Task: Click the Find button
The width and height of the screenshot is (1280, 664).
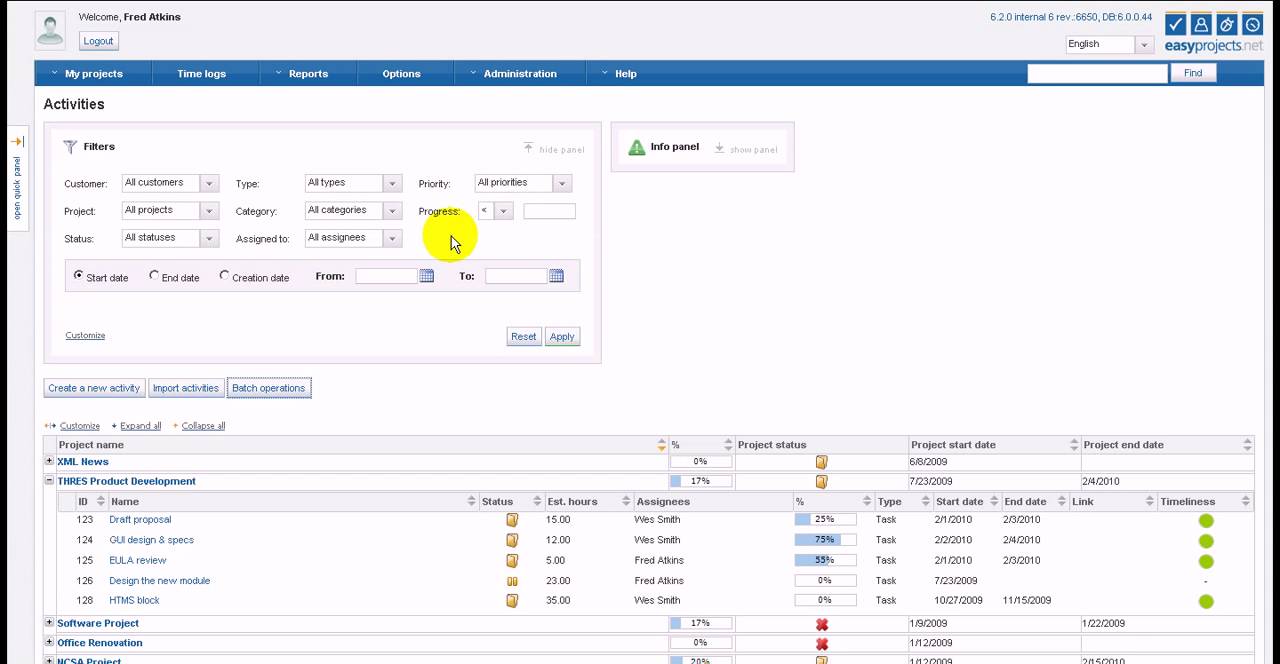Action: coord(1193,73)
